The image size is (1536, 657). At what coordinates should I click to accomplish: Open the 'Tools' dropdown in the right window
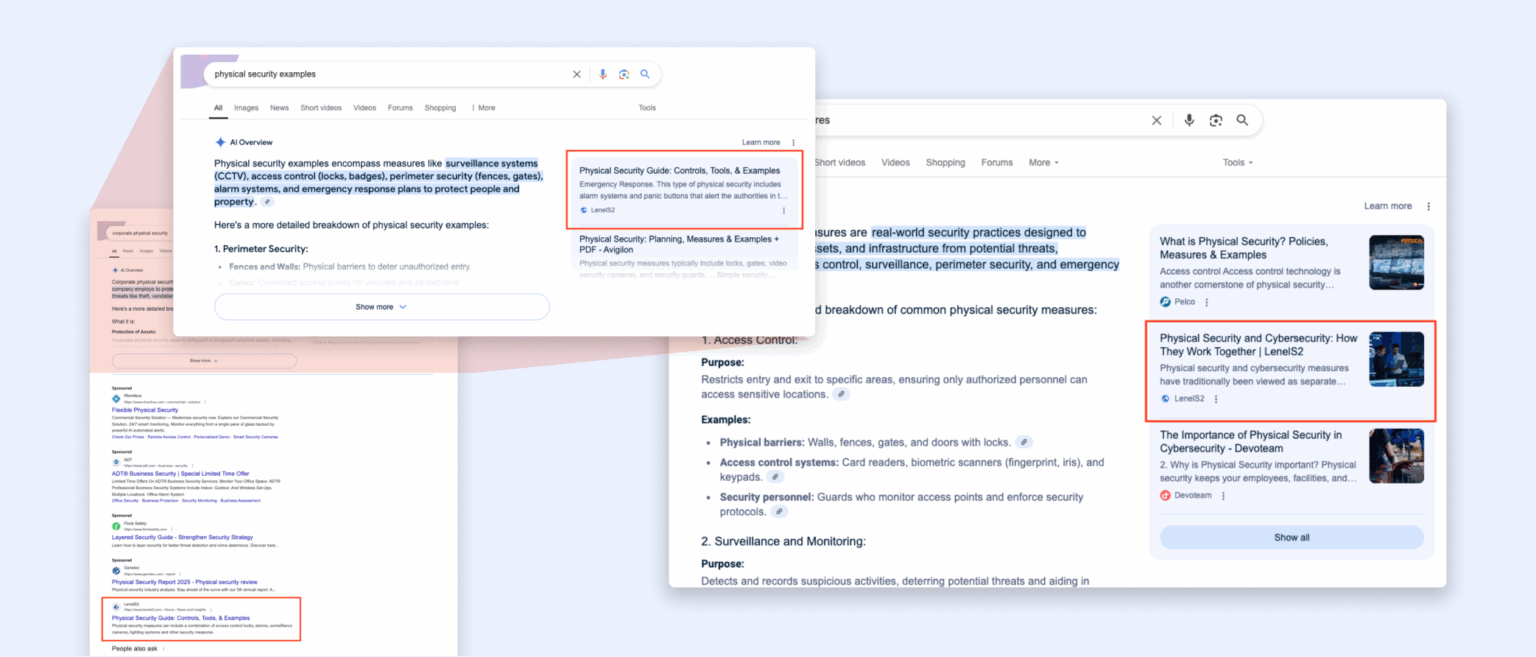[1237, 162]
